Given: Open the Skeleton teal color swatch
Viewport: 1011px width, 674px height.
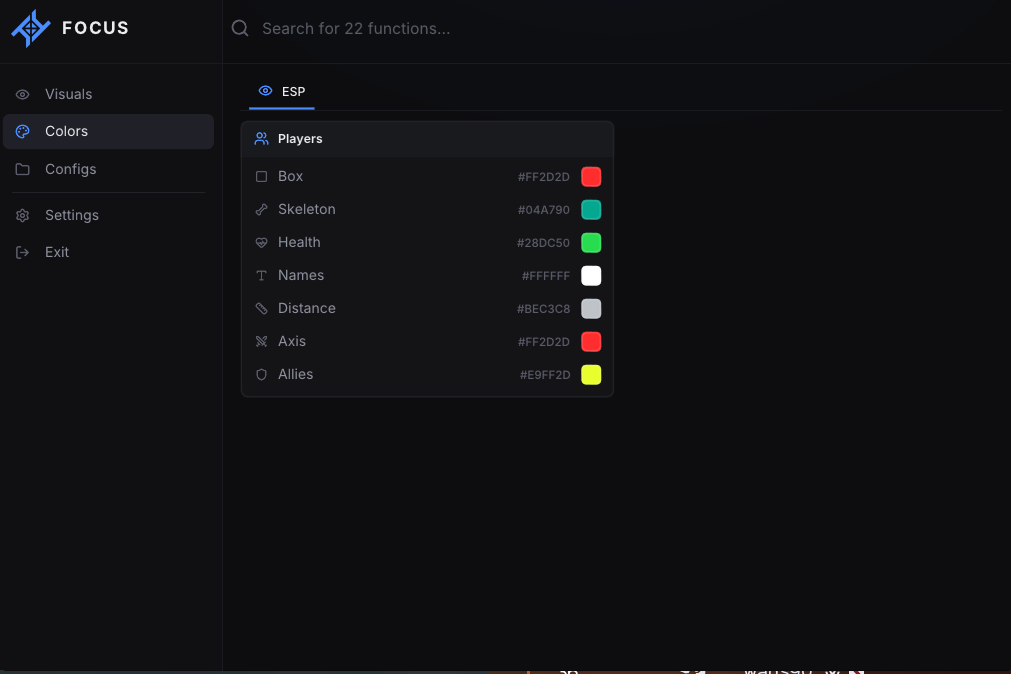Looking at the screenshot, I should pyautogui.click(x=591, y=210).
